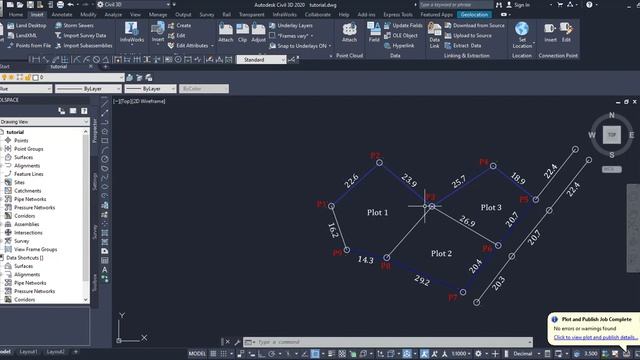Expand the Edit Attributes dropdown arrow
This screenshot has width=640, height=360.
212,46
